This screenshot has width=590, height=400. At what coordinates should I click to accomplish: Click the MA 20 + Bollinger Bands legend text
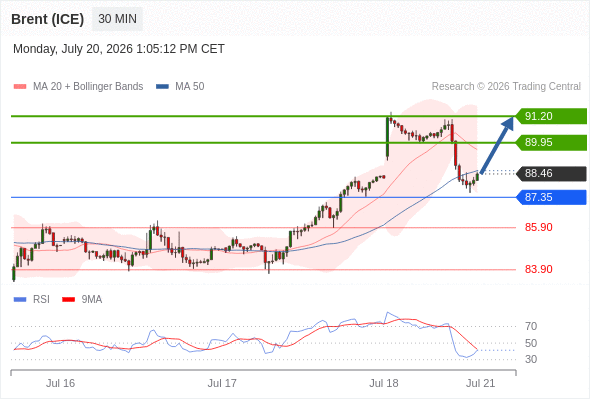coord(88,87)
